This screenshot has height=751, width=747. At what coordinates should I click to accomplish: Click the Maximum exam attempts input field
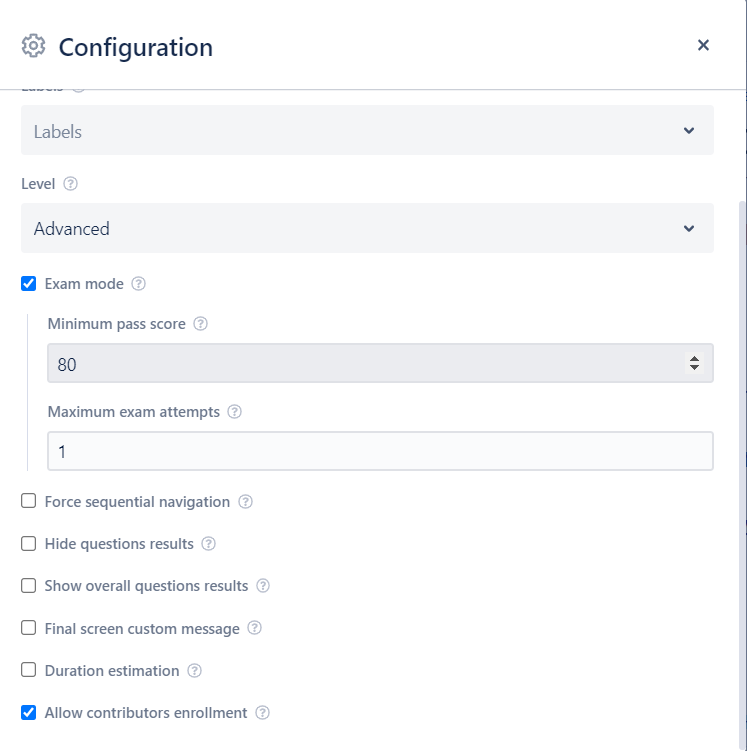(x=380, y=452)
